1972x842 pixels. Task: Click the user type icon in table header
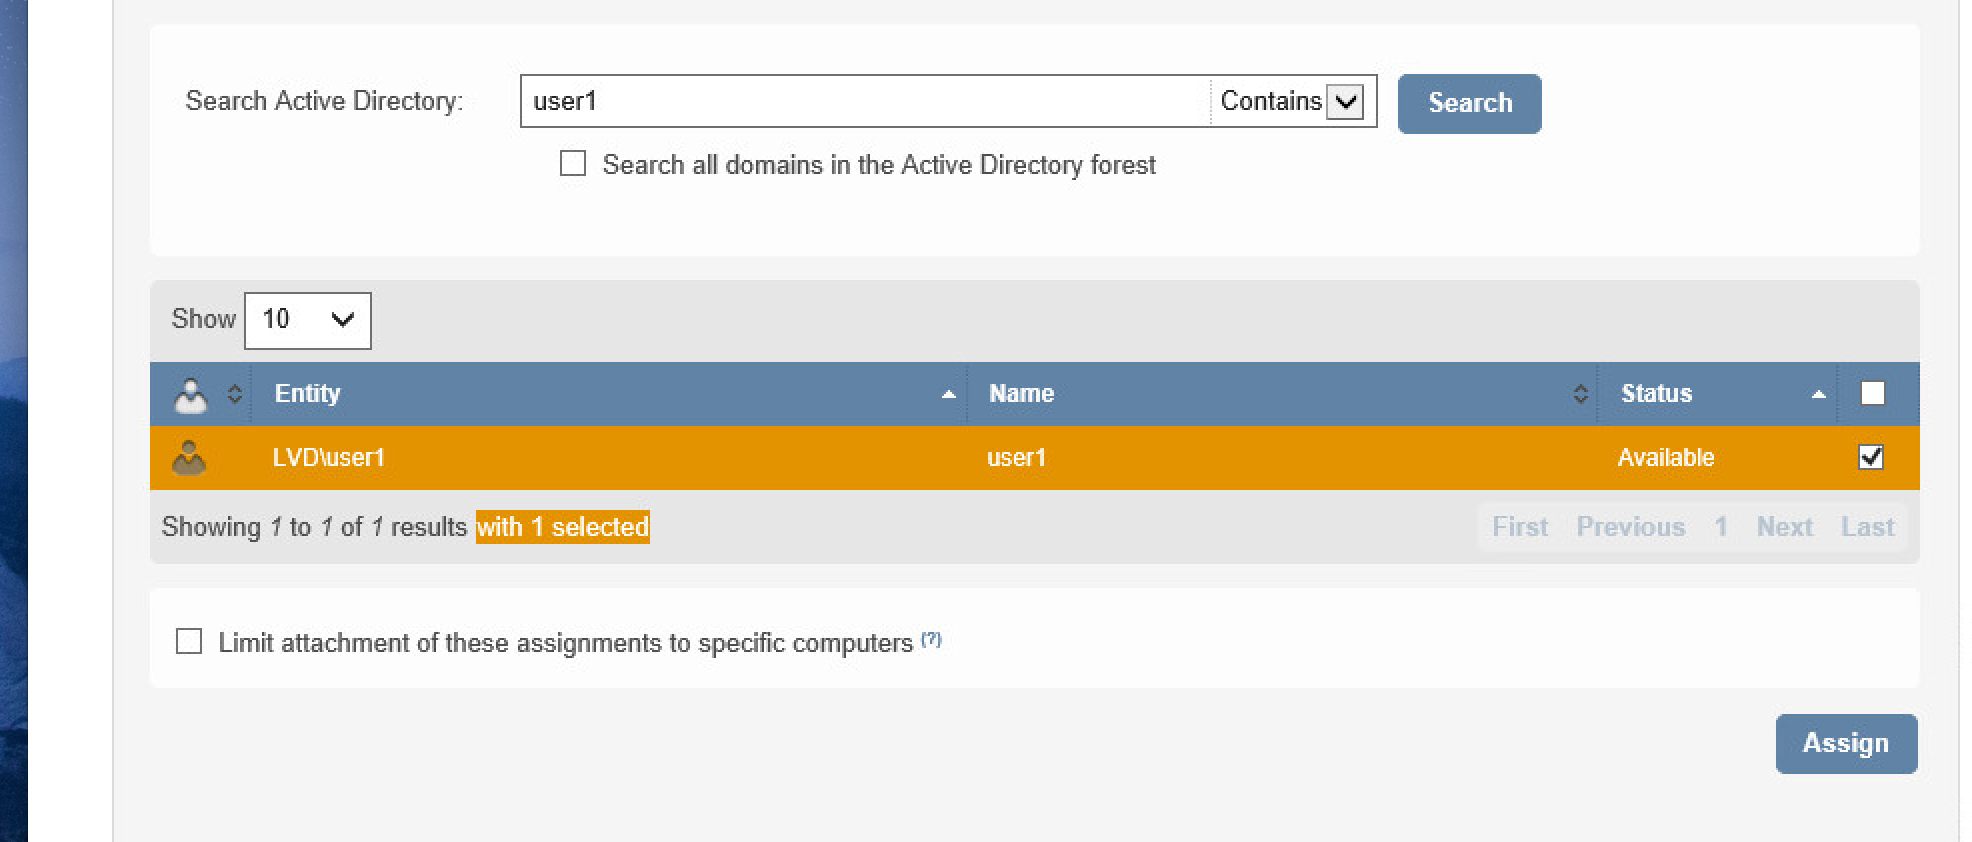(x=190, y=395)
